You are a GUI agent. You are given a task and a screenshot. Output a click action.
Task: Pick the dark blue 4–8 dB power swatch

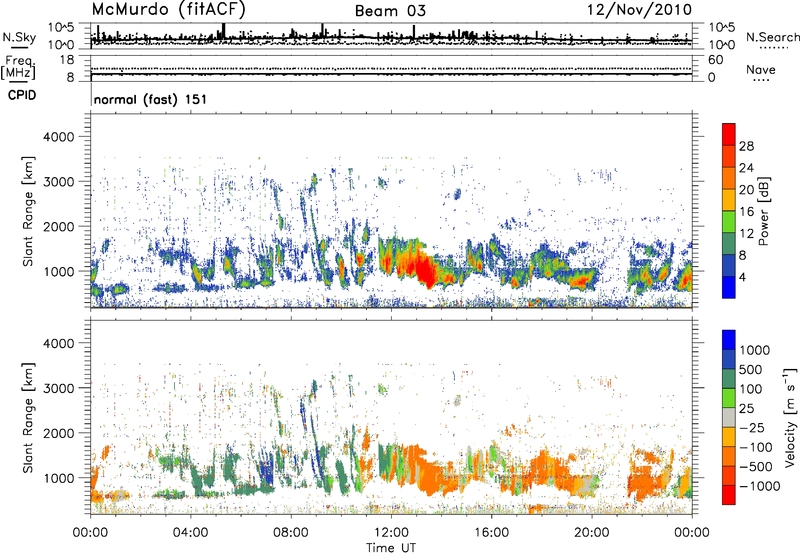pos(729,266)
